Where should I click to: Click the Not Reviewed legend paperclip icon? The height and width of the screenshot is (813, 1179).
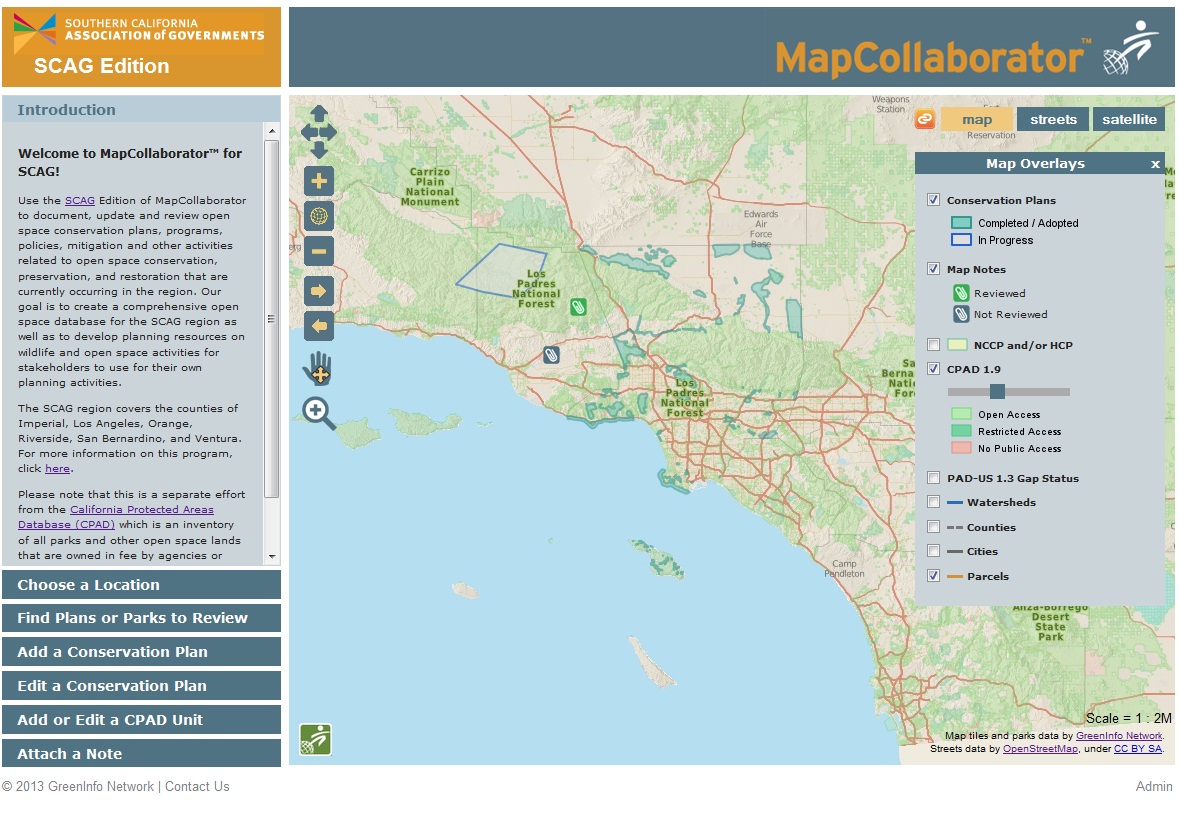coord(961,314)
